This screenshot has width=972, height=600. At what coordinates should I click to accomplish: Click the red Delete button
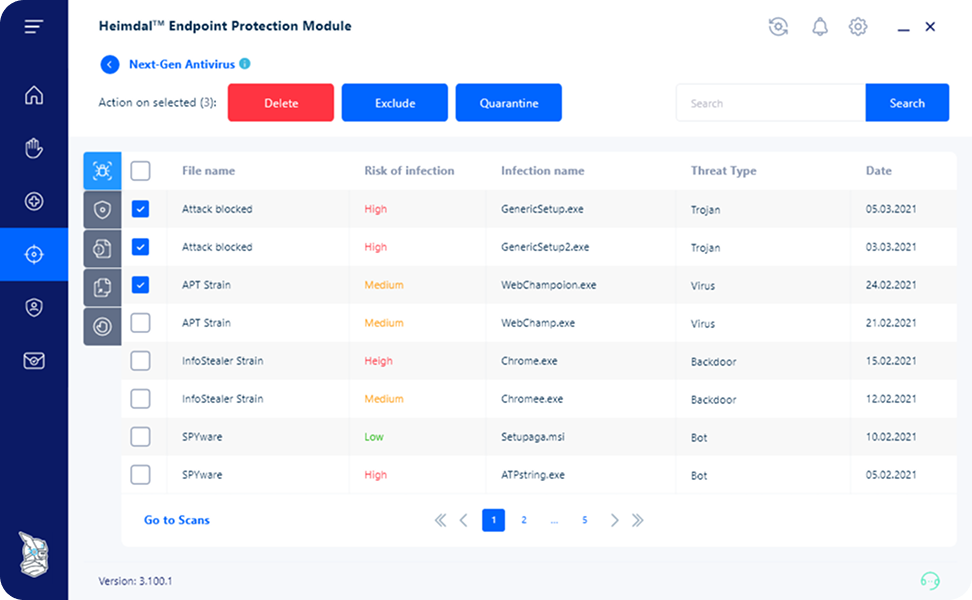281,103
